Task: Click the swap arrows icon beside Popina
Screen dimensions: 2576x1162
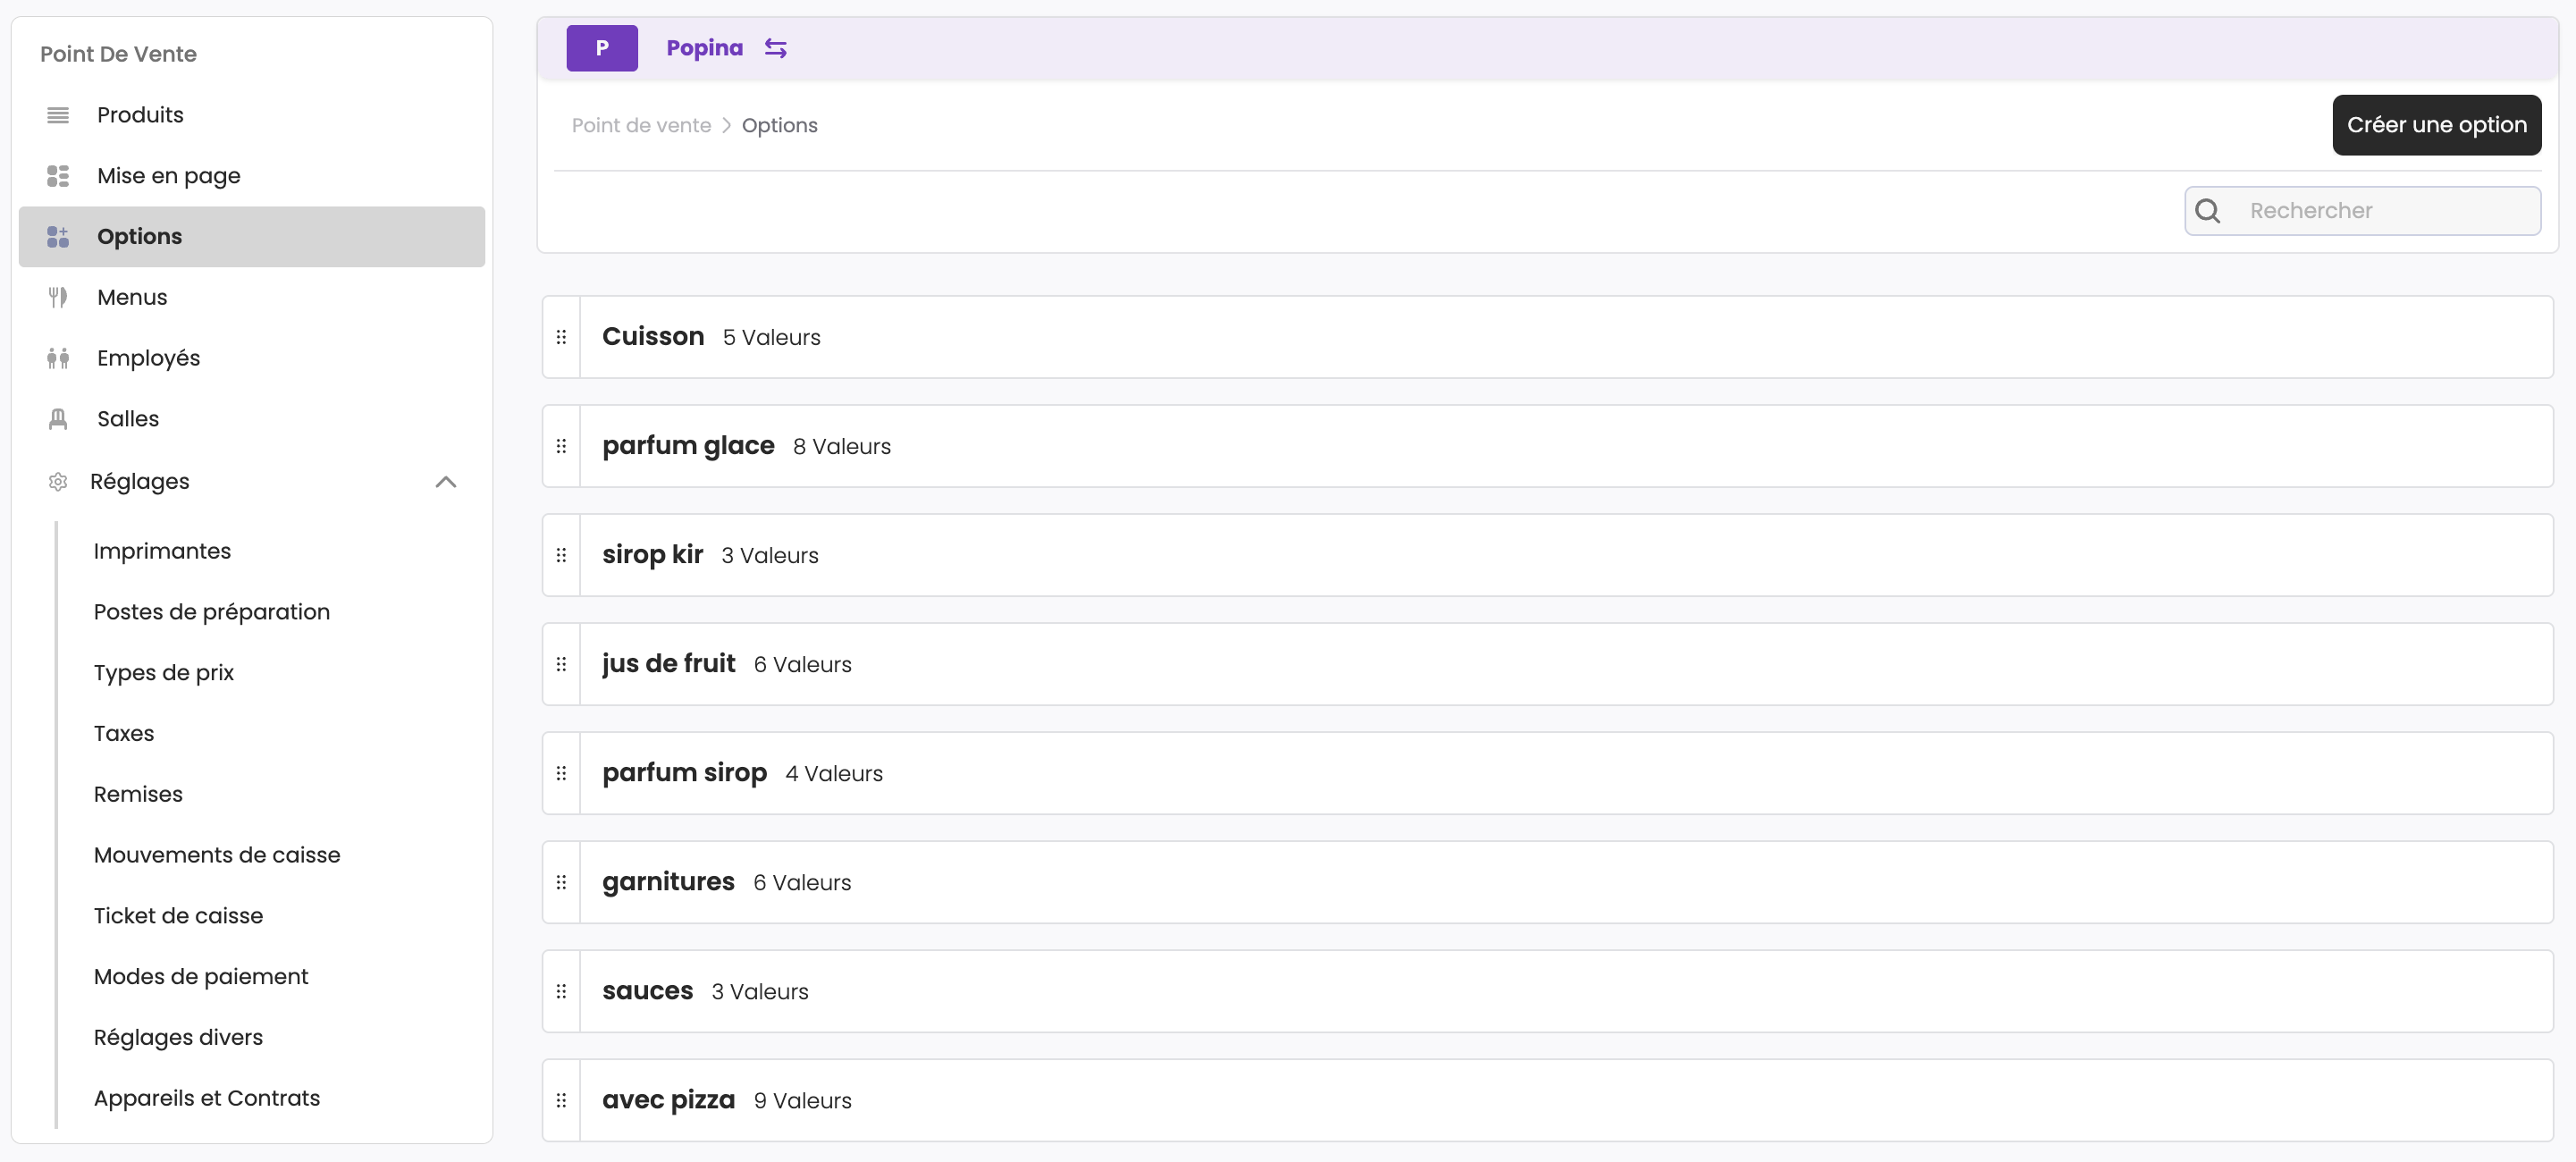Action: (775, 48)
